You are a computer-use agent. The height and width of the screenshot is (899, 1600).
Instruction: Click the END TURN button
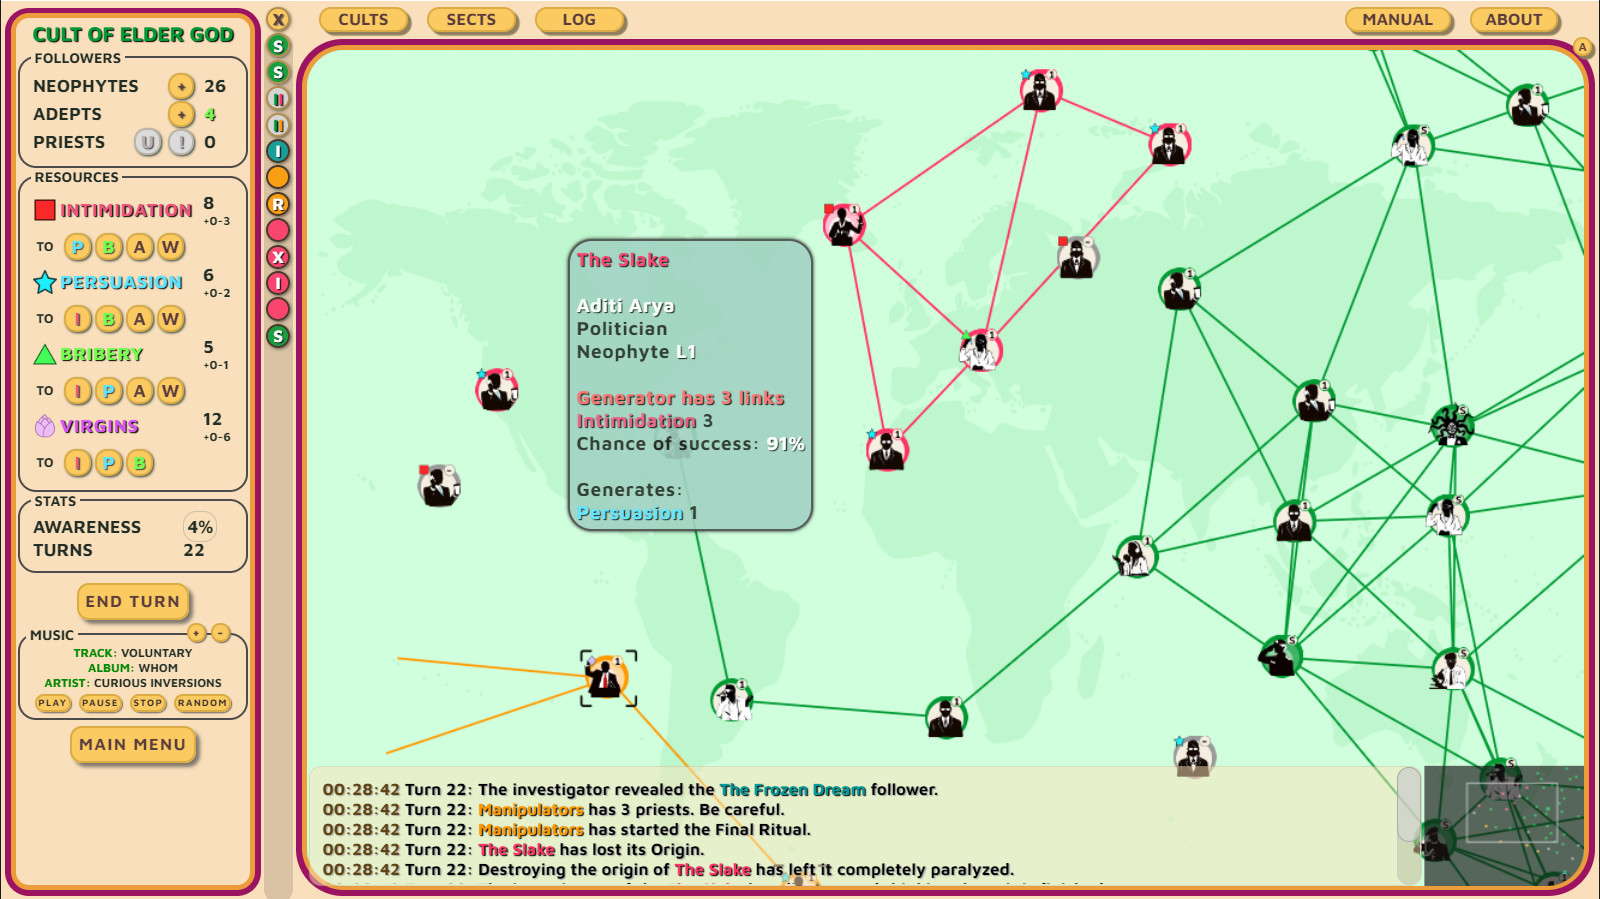[132, 602]
